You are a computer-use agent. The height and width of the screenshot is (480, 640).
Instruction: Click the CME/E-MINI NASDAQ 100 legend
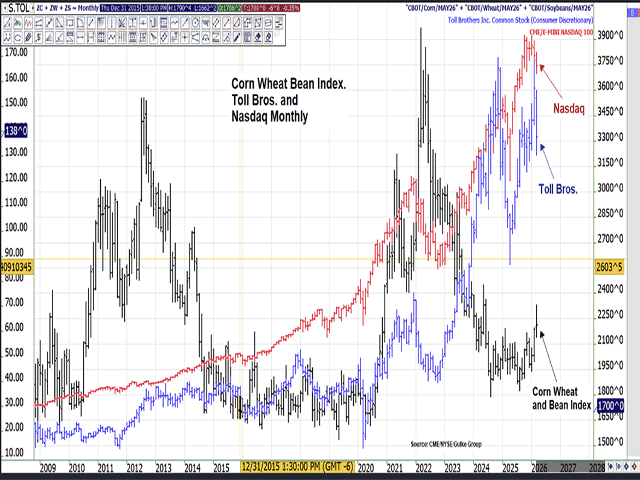coord(561,32)
